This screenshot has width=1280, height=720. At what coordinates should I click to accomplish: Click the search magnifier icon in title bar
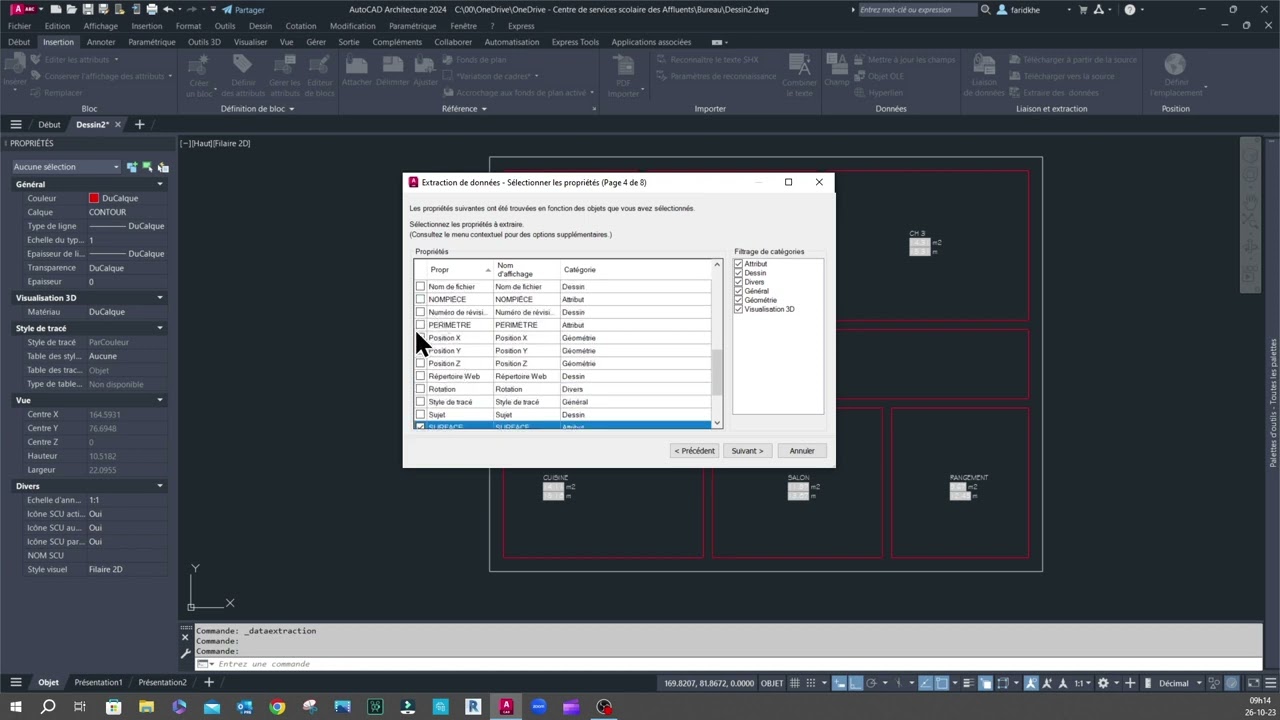pyautogui.click(x=986, y=10)
